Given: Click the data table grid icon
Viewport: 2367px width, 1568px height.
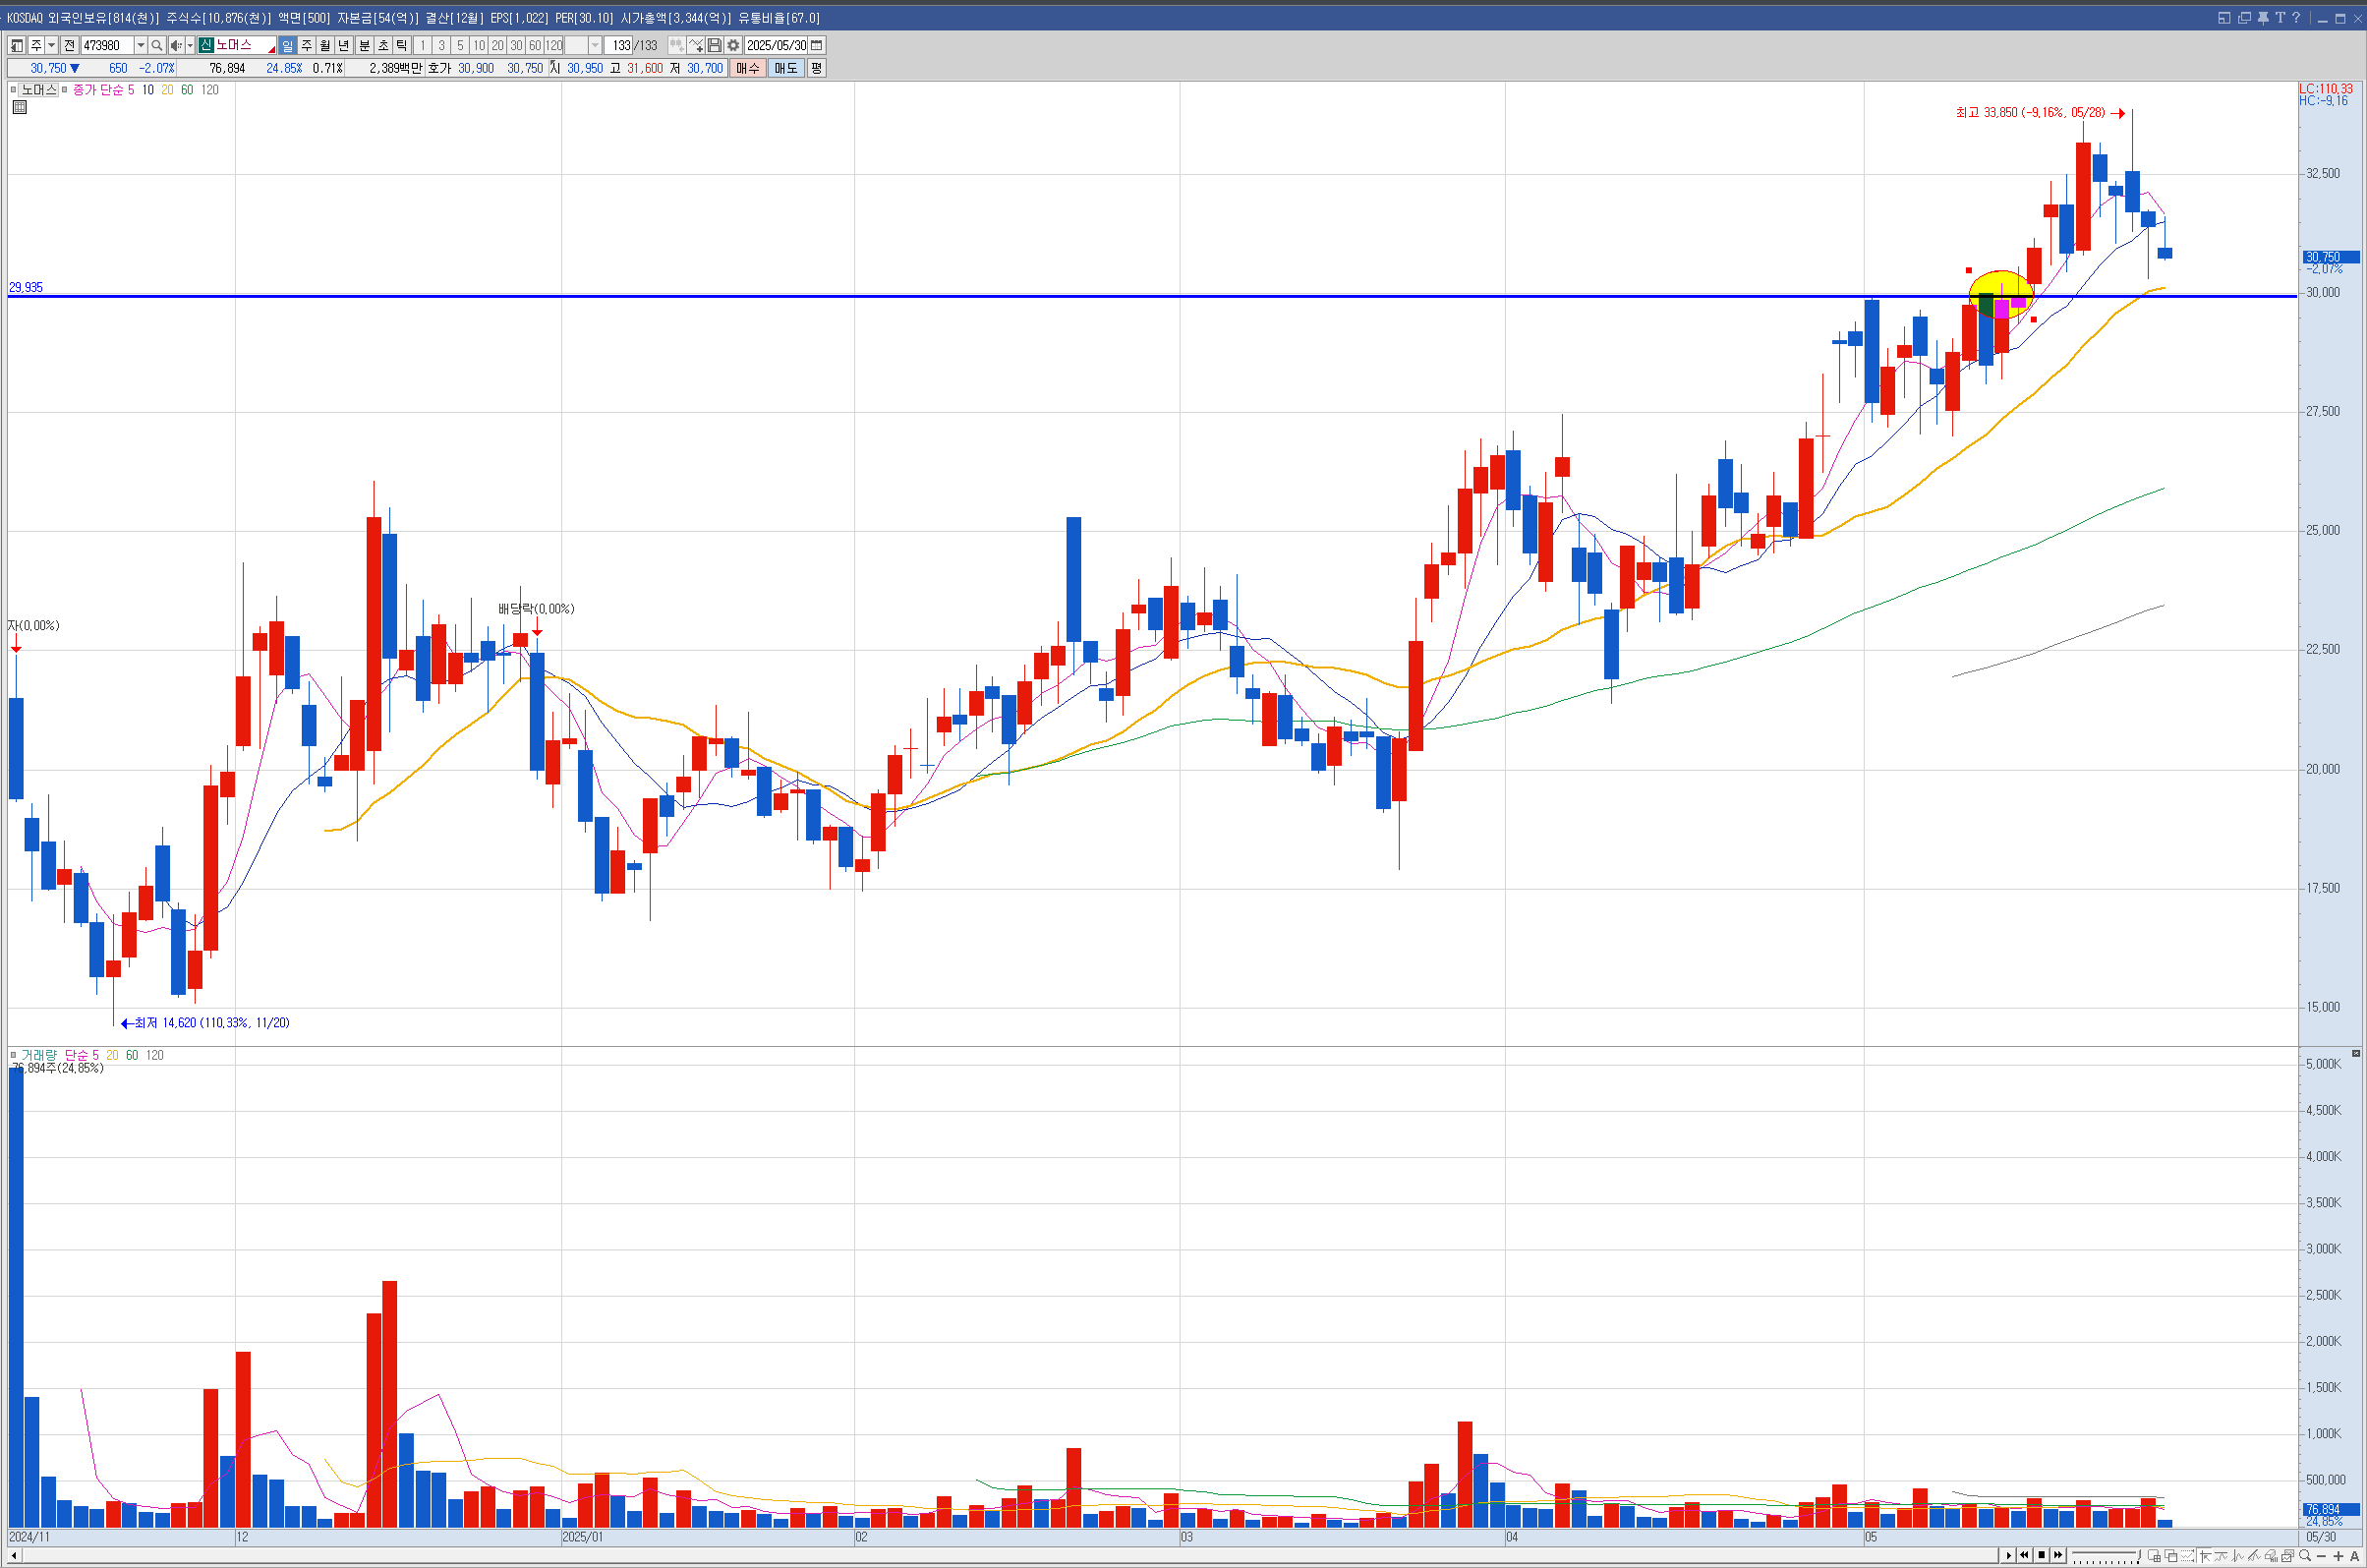Looking at the screenshot, I should 19,107.
